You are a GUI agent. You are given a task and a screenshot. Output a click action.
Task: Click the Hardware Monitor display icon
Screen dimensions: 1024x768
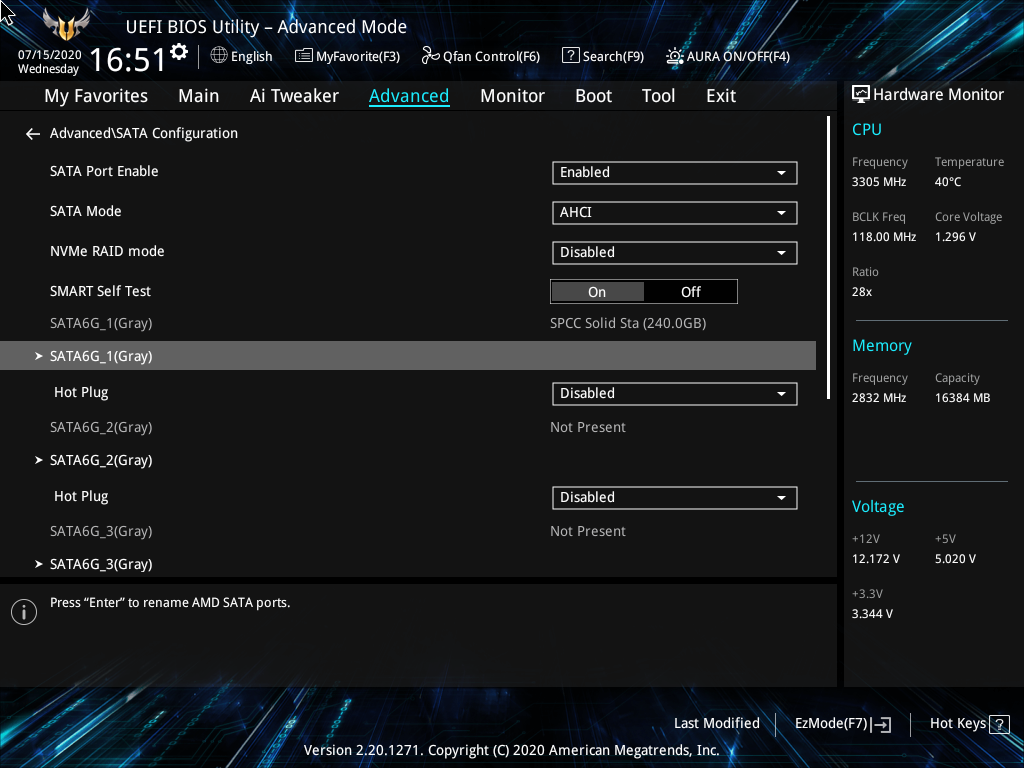(x=861, y=95)
